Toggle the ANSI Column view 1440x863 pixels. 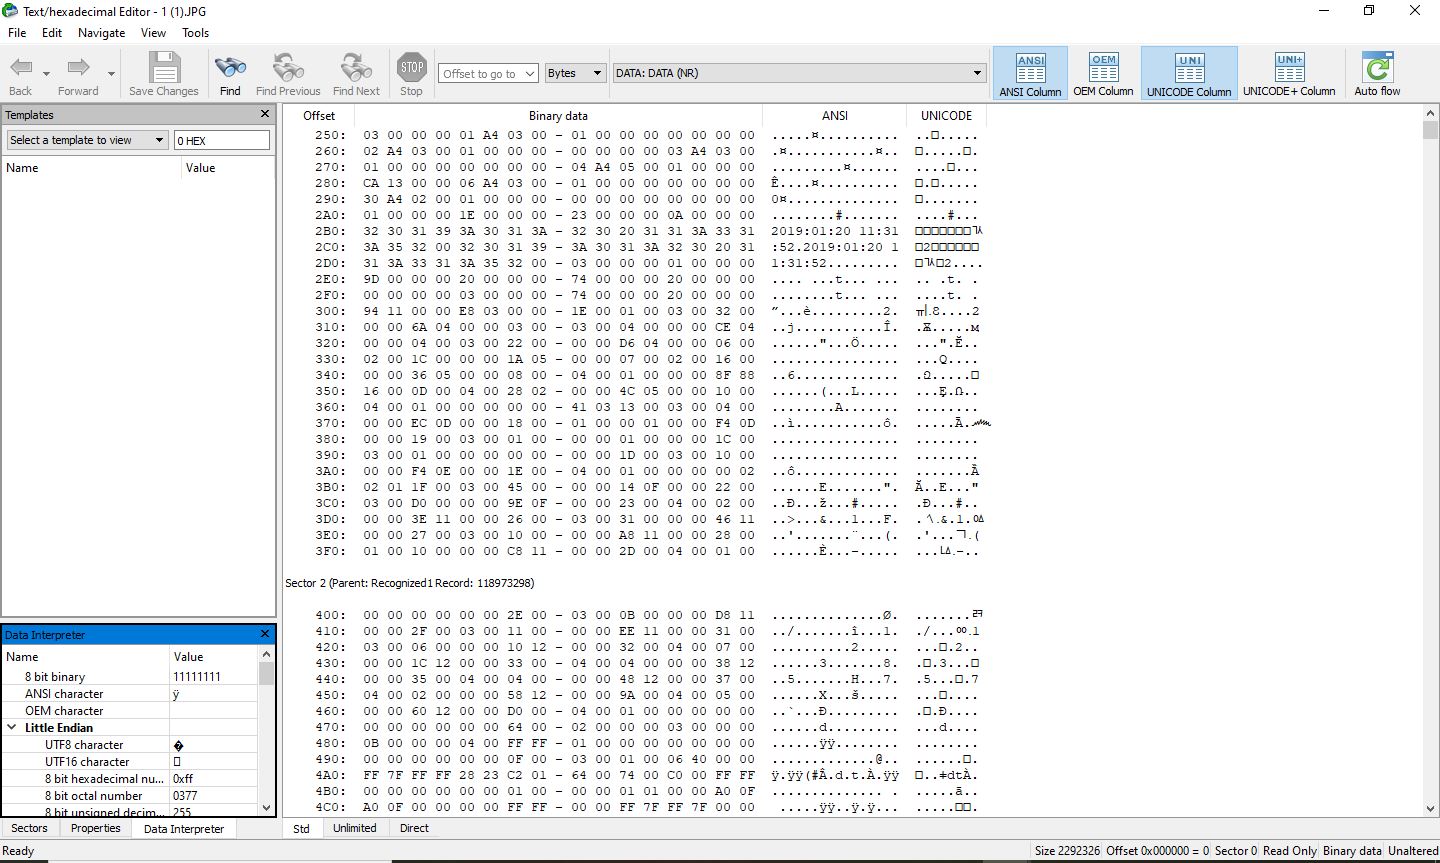pos(1030,74)
